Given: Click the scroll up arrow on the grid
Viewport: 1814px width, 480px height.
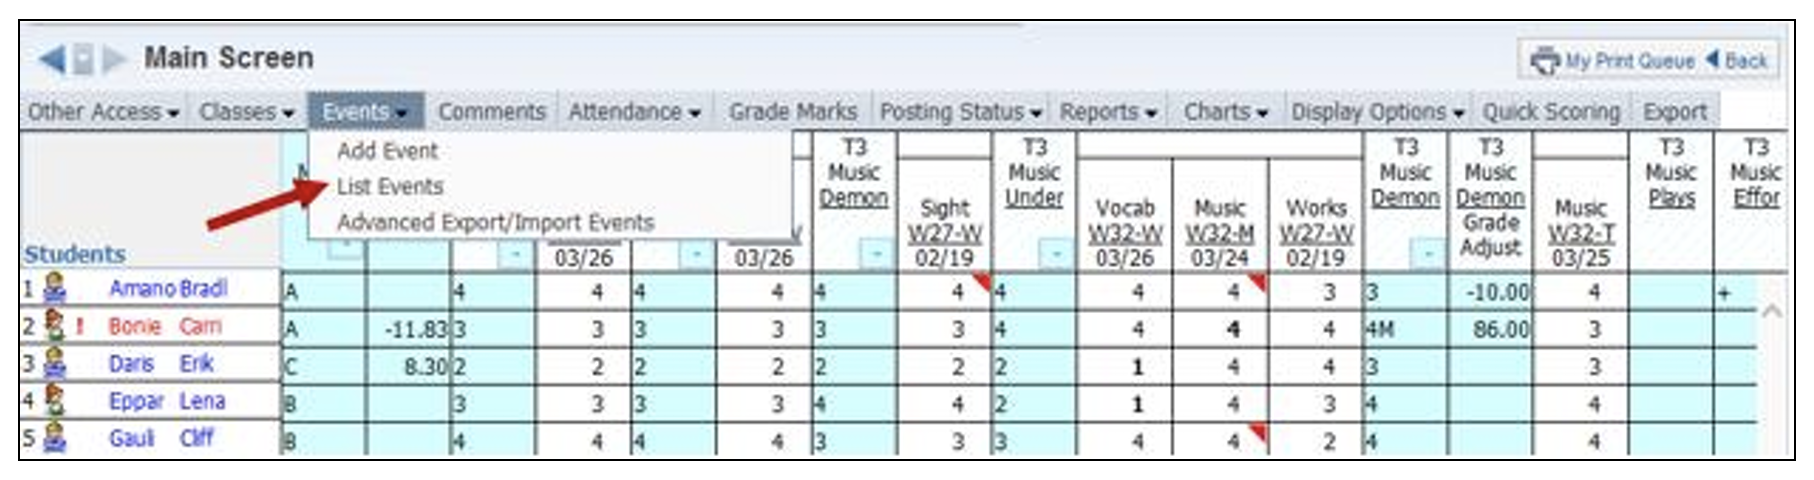Looking at the screenshot, I should click(x=1771, y=312).
